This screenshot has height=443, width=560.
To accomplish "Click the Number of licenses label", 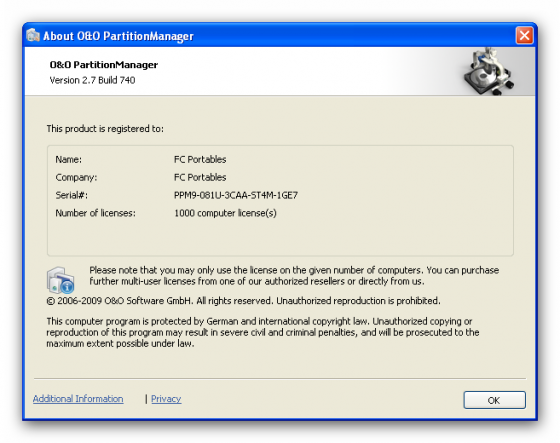I will 95,213.
